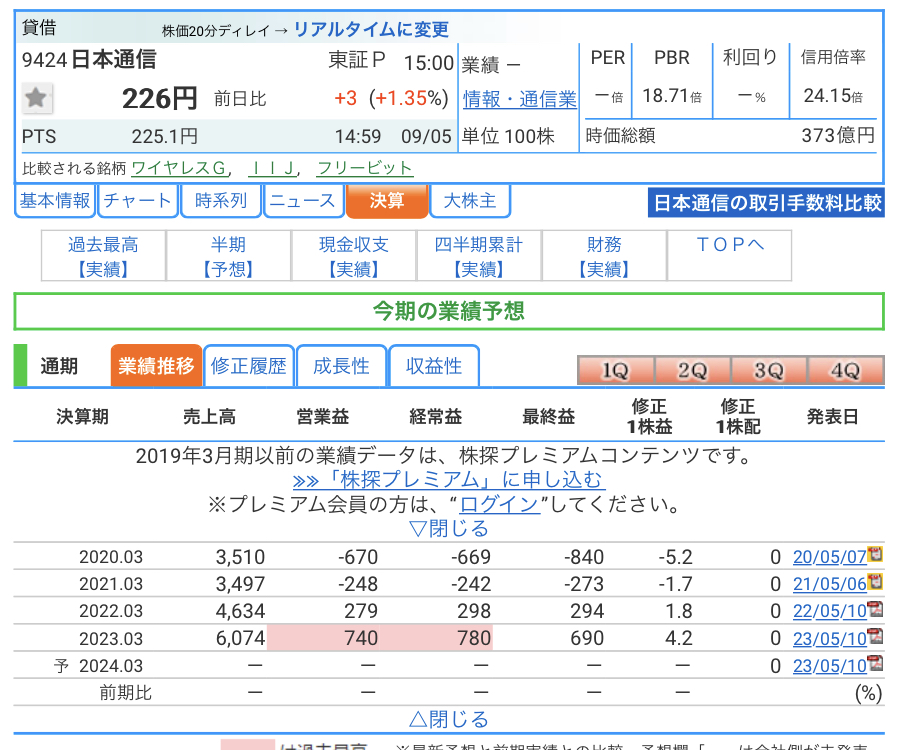Click highlighted 740 operating profit cell

click(x=323, y=638)
